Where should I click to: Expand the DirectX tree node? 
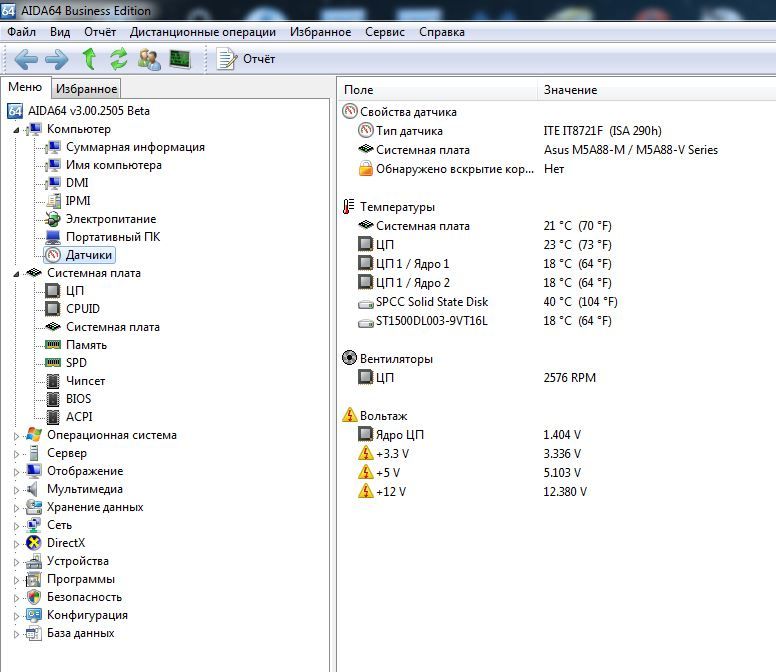(x=16, y=544)
